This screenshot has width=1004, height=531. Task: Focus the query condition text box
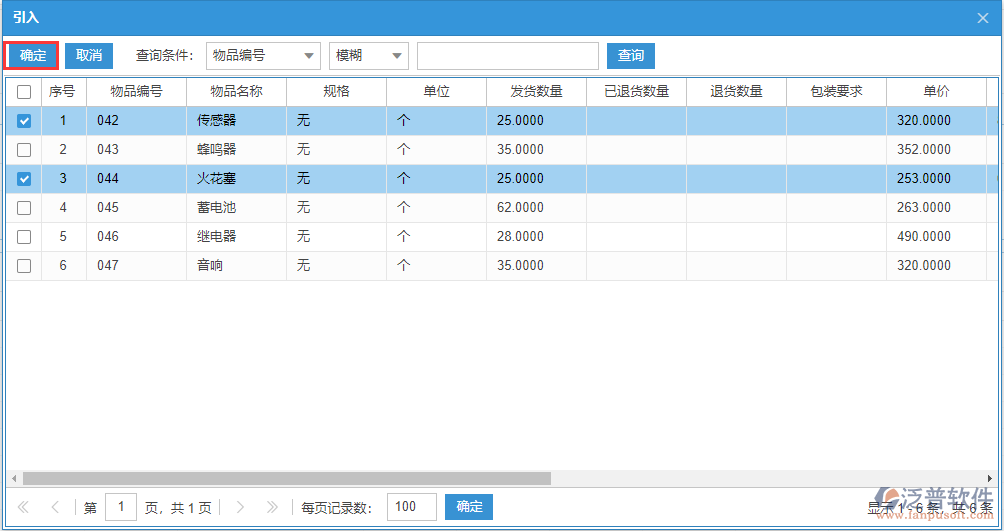click(x=508, y=56)
